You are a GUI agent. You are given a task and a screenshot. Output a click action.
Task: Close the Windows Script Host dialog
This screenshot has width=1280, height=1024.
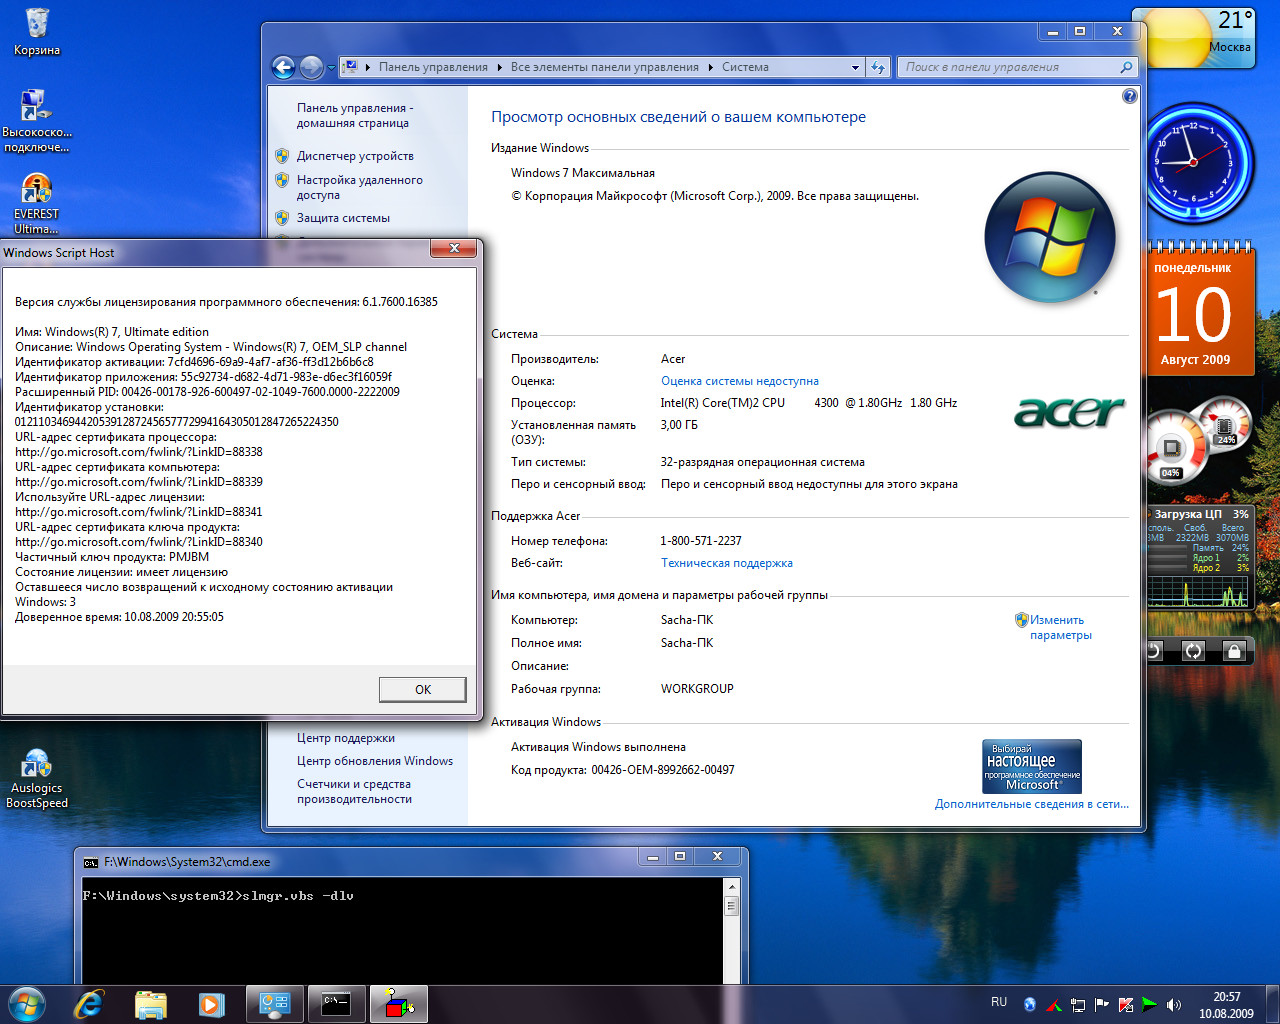click(454, 248)
